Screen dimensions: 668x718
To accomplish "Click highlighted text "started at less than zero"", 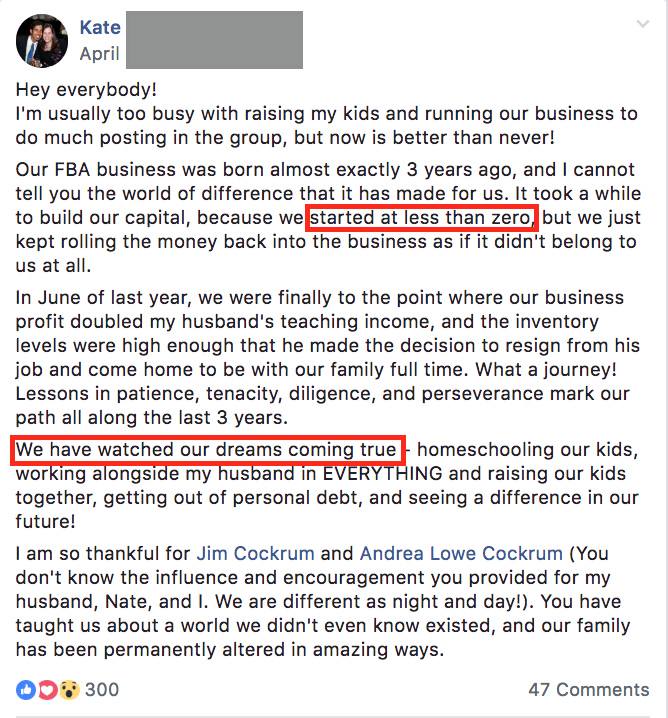I will (x=424, y=217).
